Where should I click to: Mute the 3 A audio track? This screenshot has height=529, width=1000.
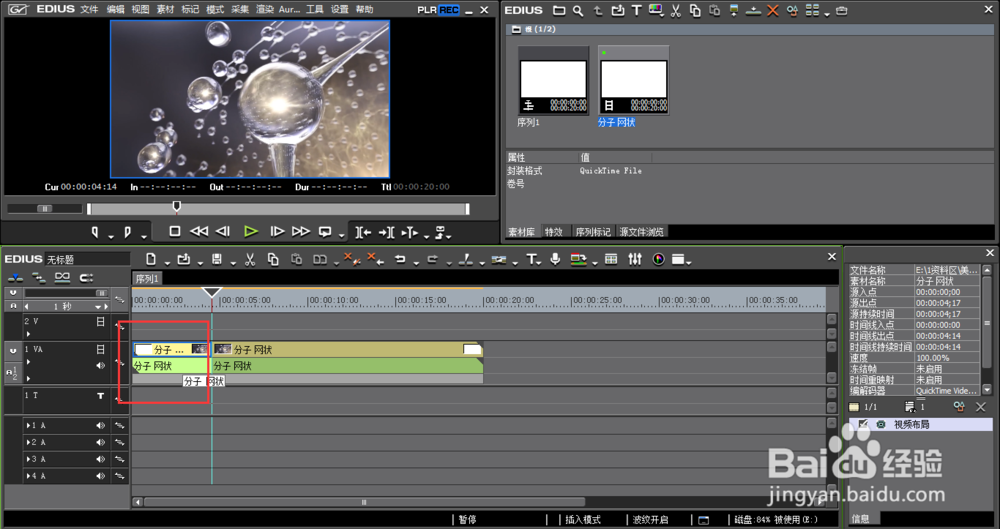click(x=100, y=459)
